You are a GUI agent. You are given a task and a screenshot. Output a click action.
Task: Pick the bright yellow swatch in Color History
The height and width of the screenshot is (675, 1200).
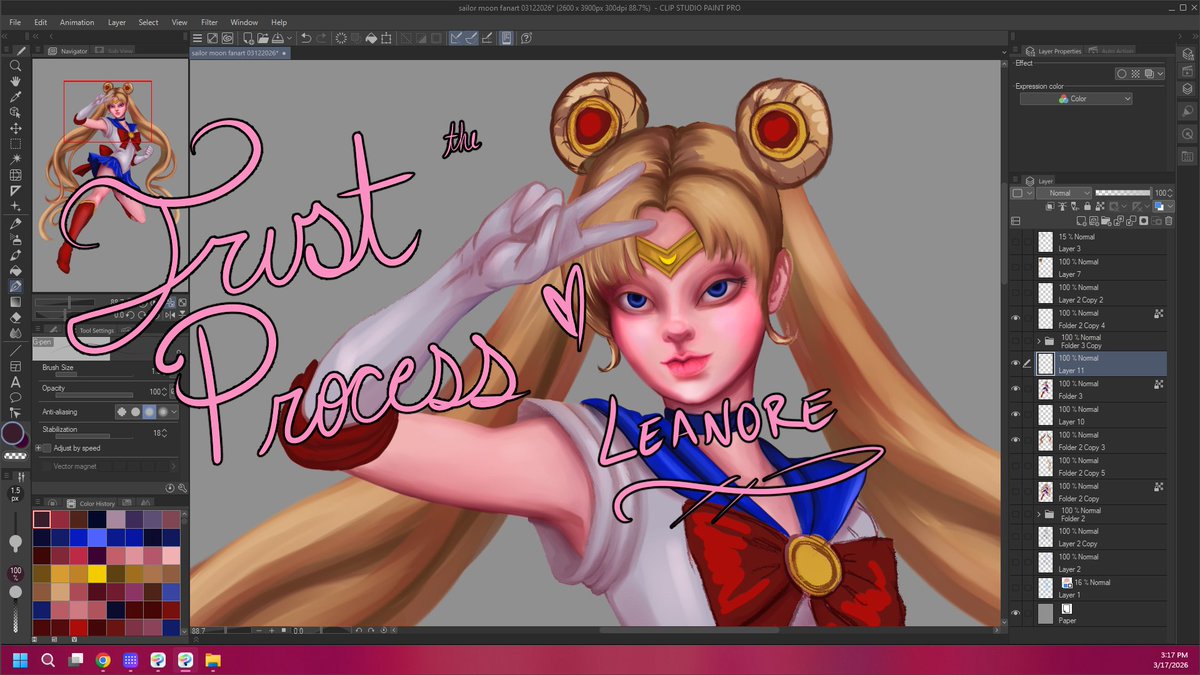tap(97, 574)
